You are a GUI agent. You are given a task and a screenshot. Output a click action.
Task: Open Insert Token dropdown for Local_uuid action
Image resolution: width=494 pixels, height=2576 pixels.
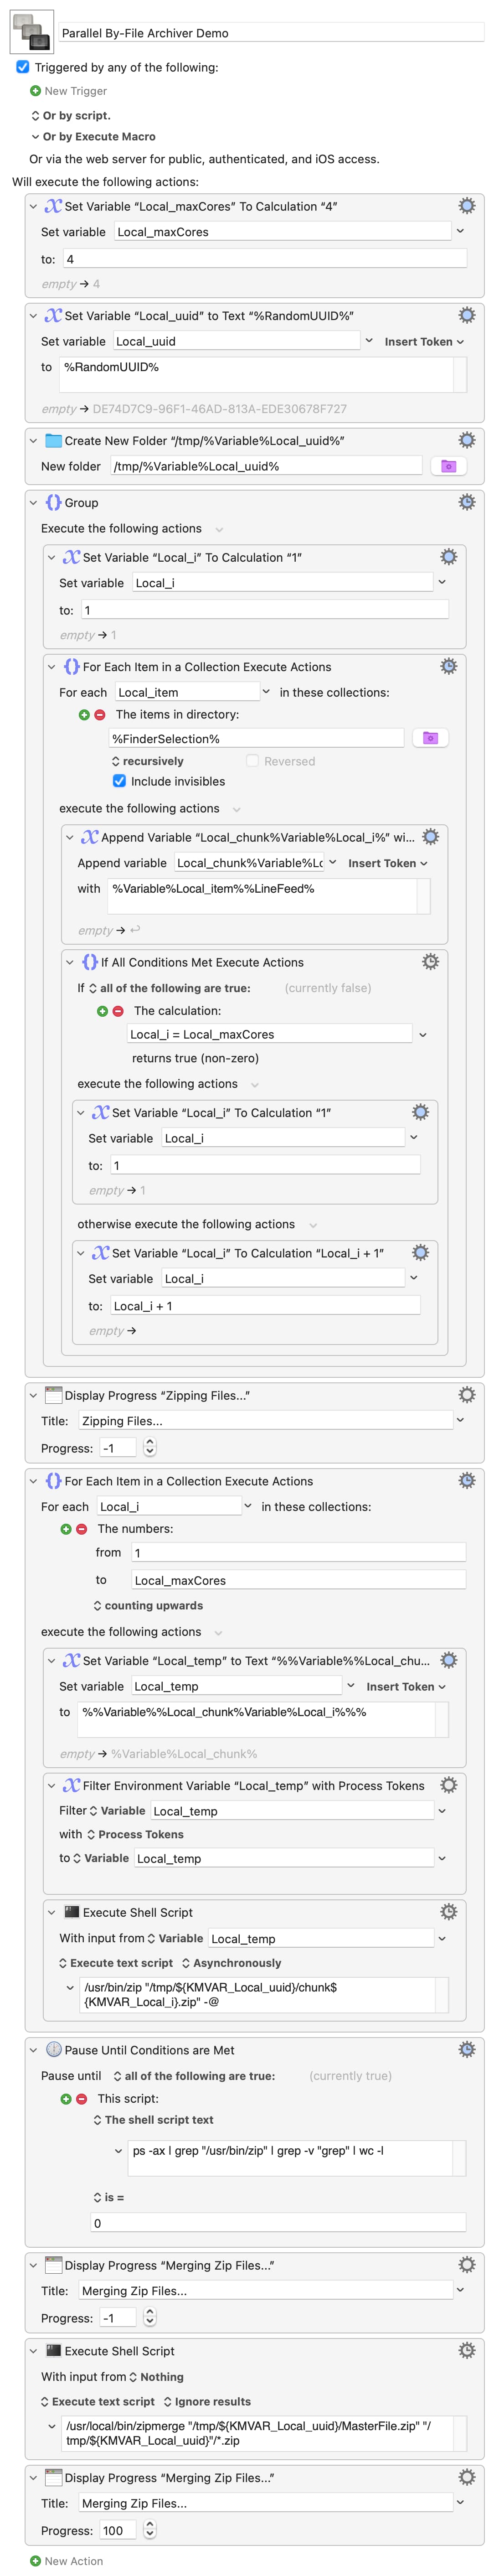[x=424, y=342]
